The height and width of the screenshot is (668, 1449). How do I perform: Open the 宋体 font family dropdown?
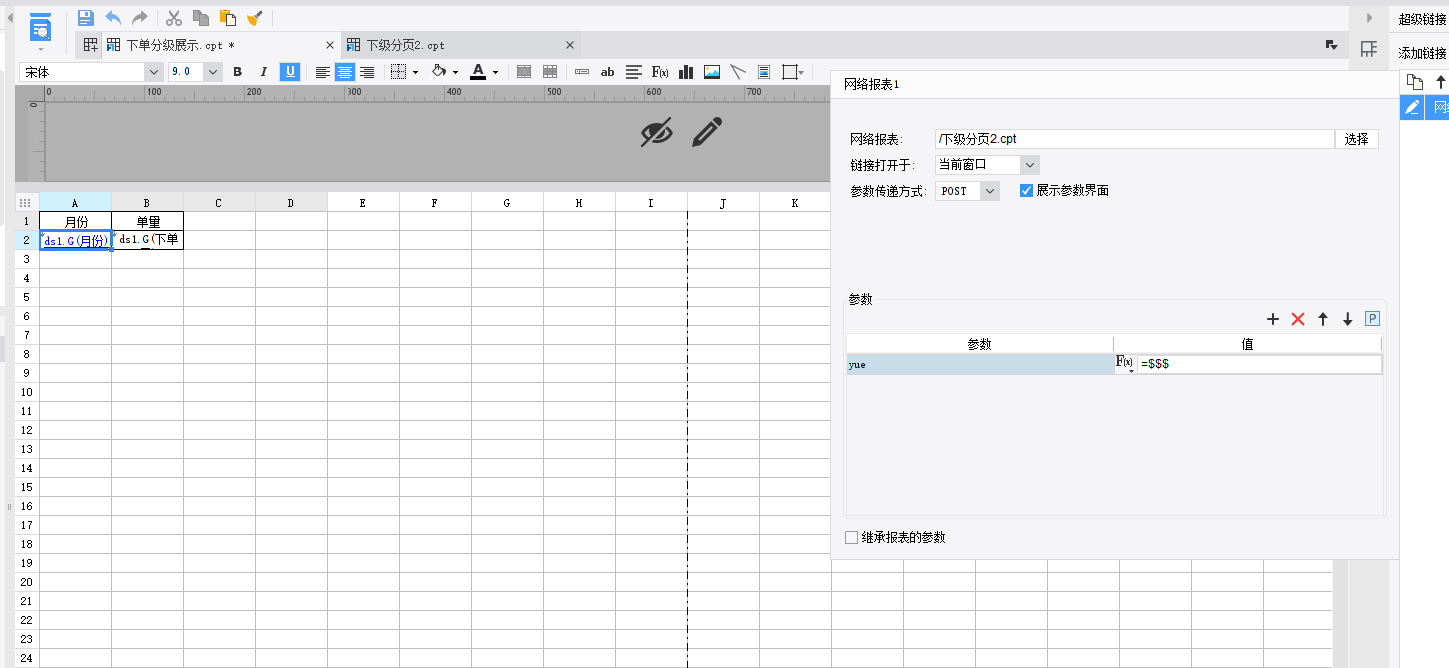tap(154, 72)
